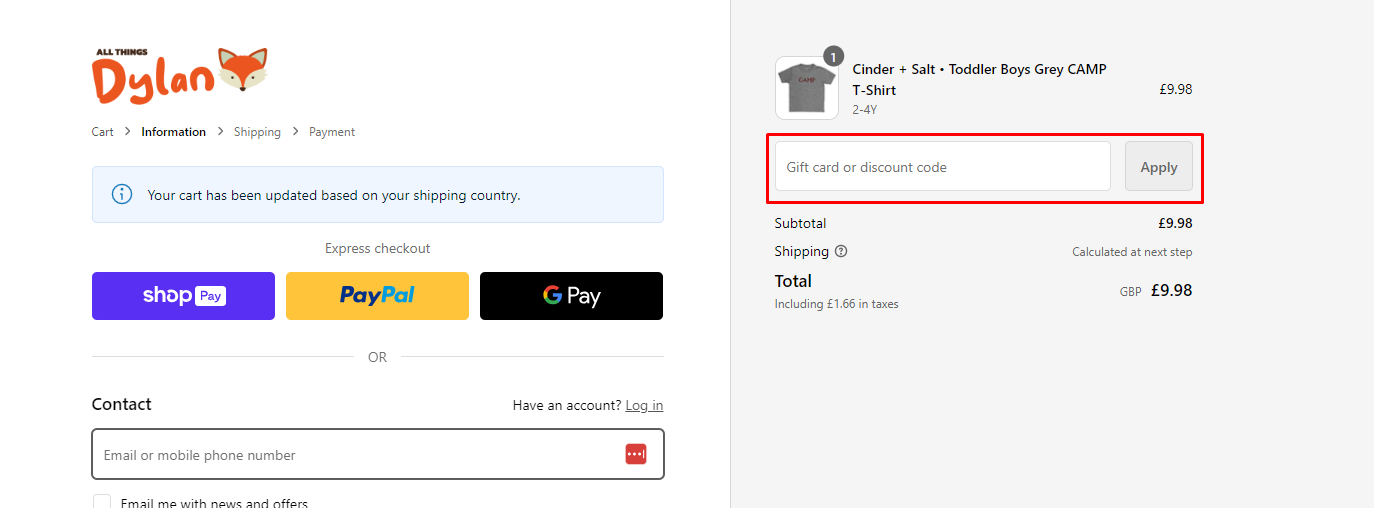This screenshot has width=1374, height=508.
Task: Apply the discount code button
Action: point(1159,166)
